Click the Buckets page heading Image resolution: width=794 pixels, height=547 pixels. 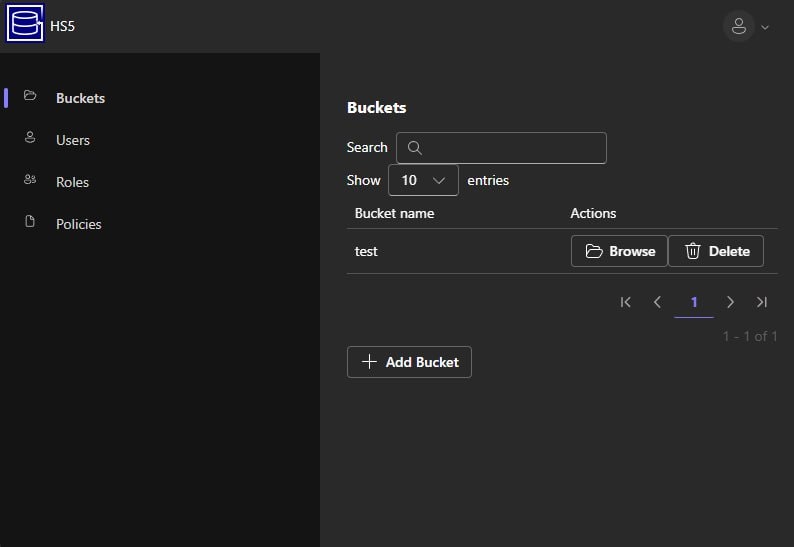tap(376, 108)
